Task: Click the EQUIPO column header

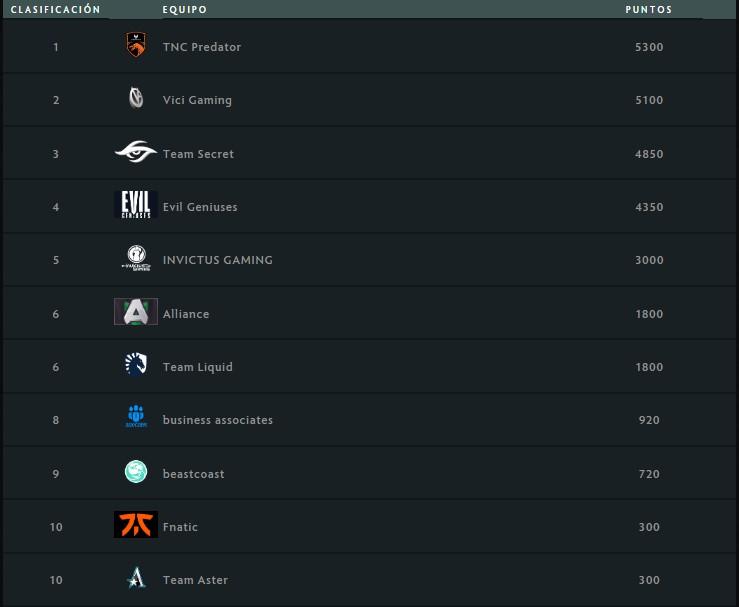Action: coord(184,9)
